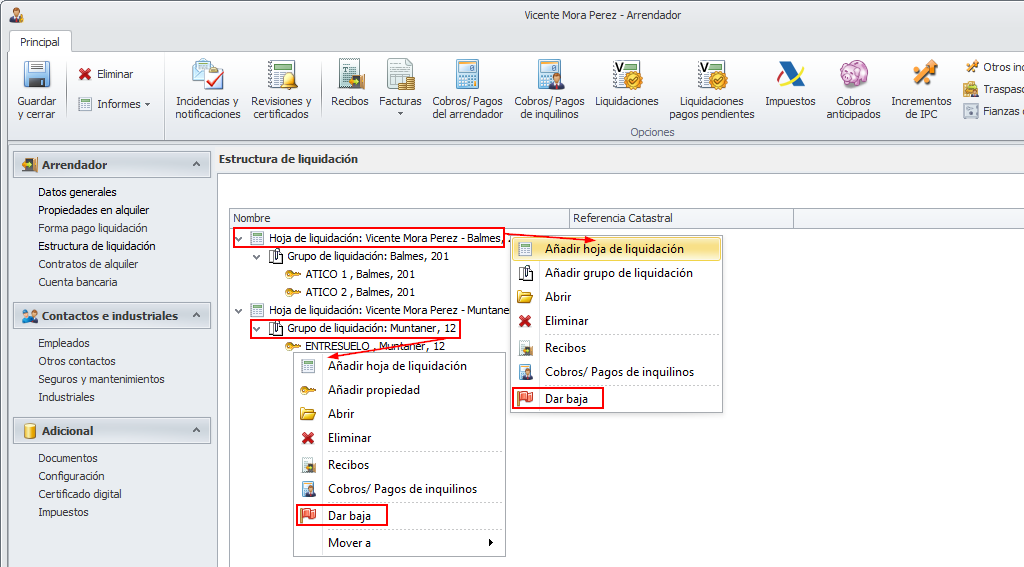The height and width of the screenshot is (567, 1024).
Task: Click the Eliminar button in the ribbon
Action: [106, 74]
